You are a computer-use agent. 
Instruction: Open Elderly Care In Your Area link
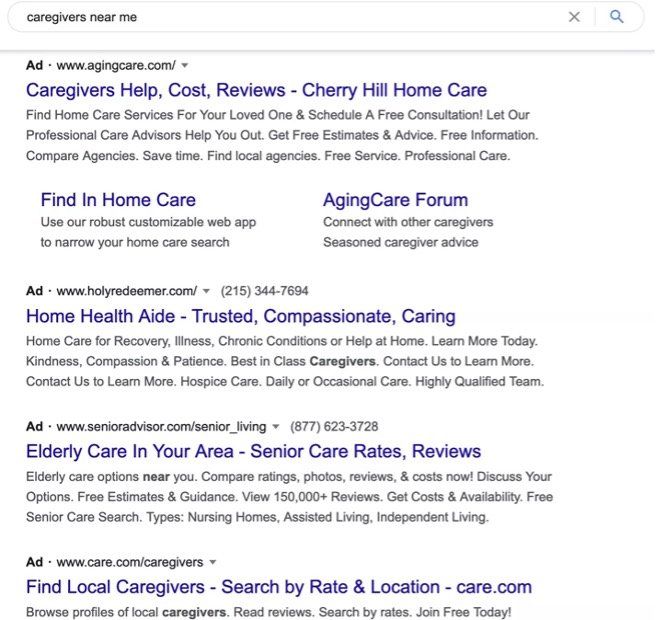(x=254, y=451)
